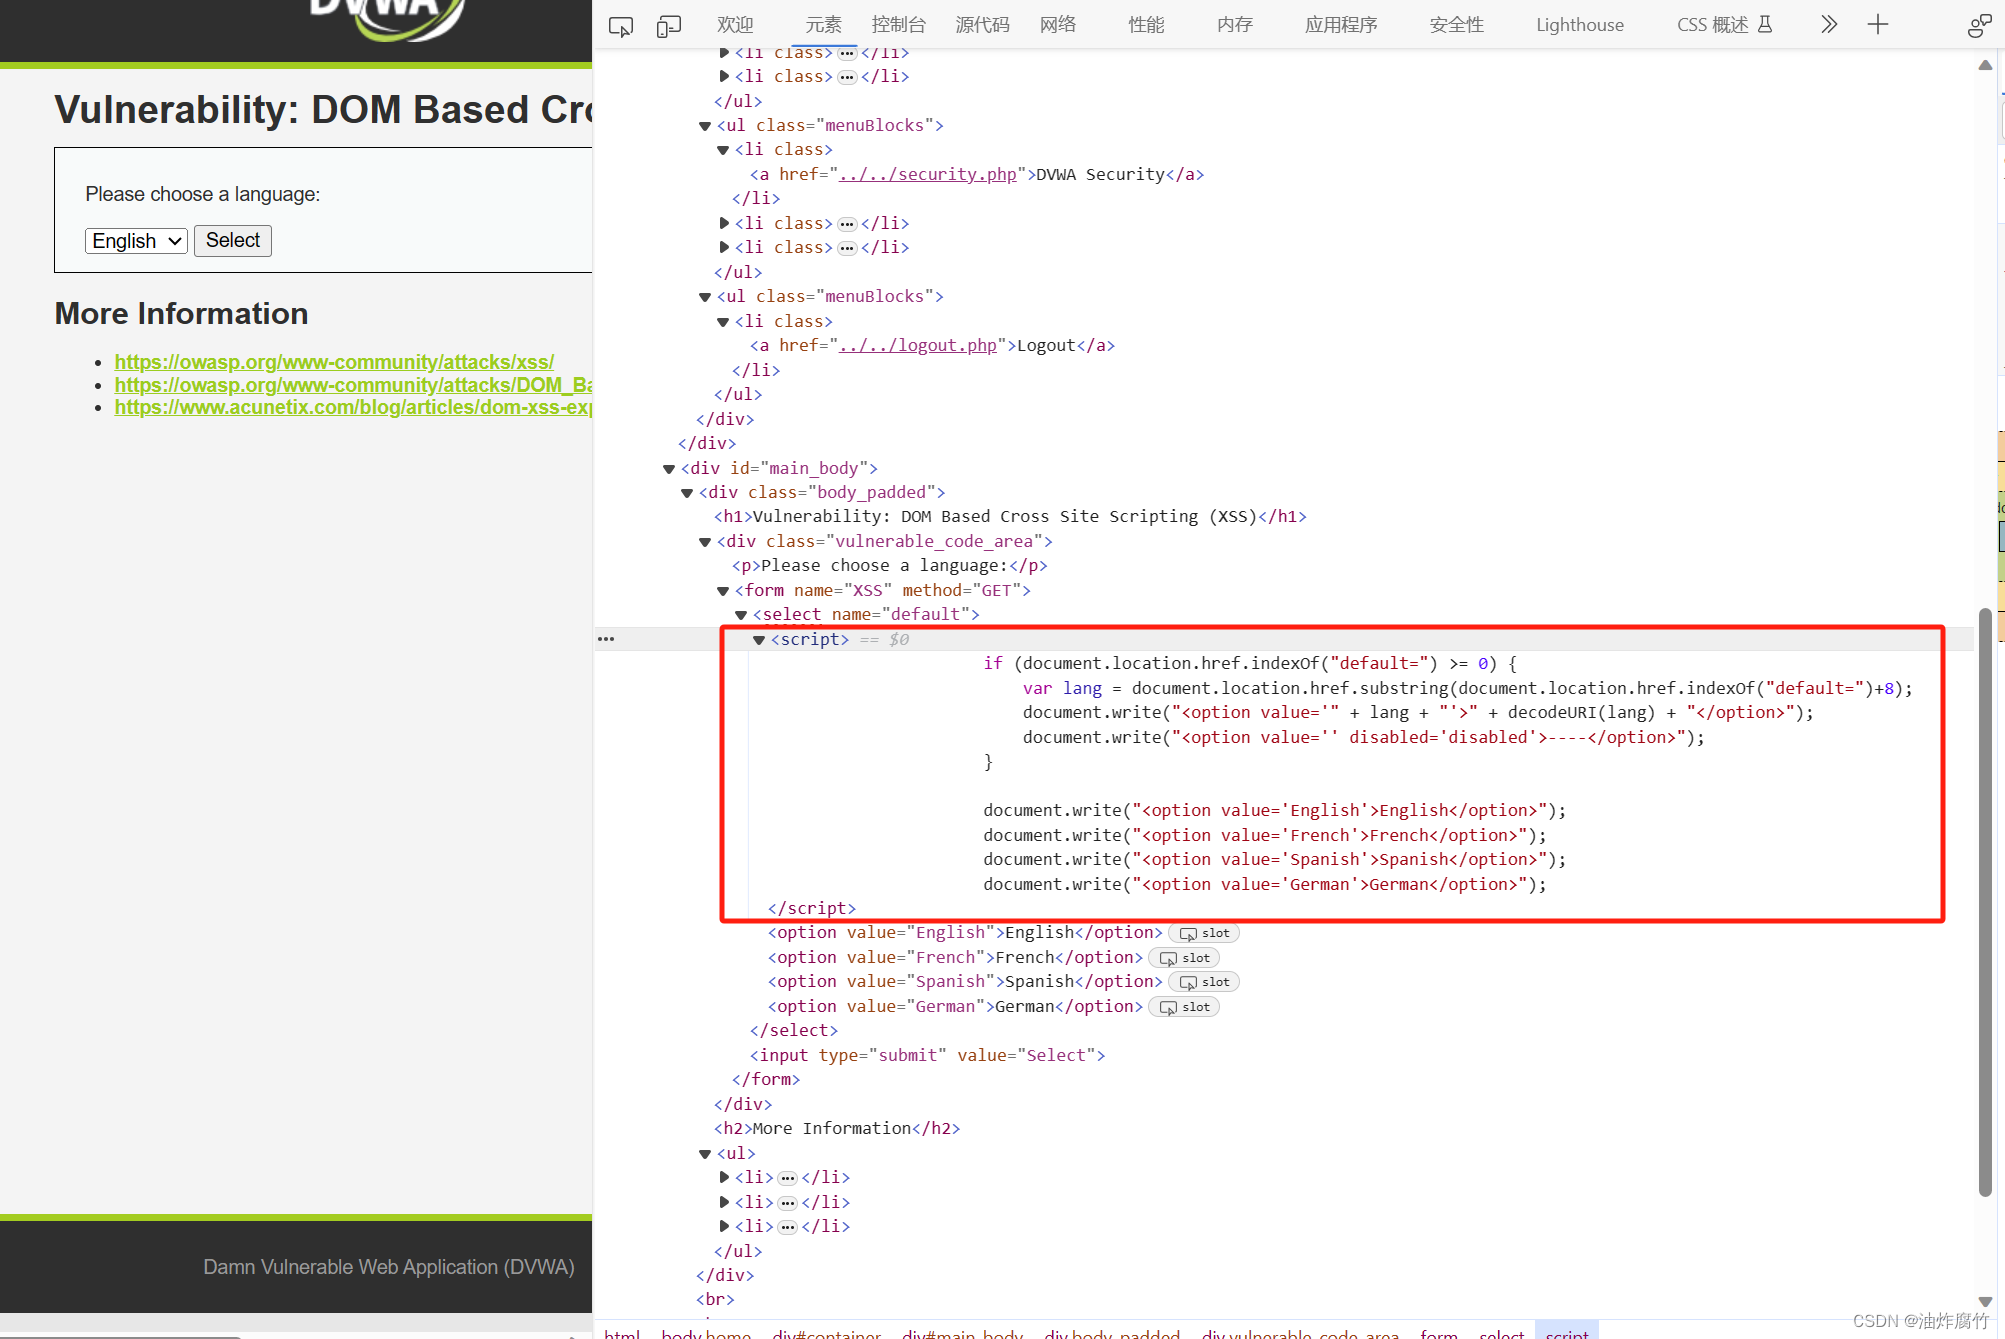Click slot badge next to German option
2005x1339 pixels.
1185,1007
